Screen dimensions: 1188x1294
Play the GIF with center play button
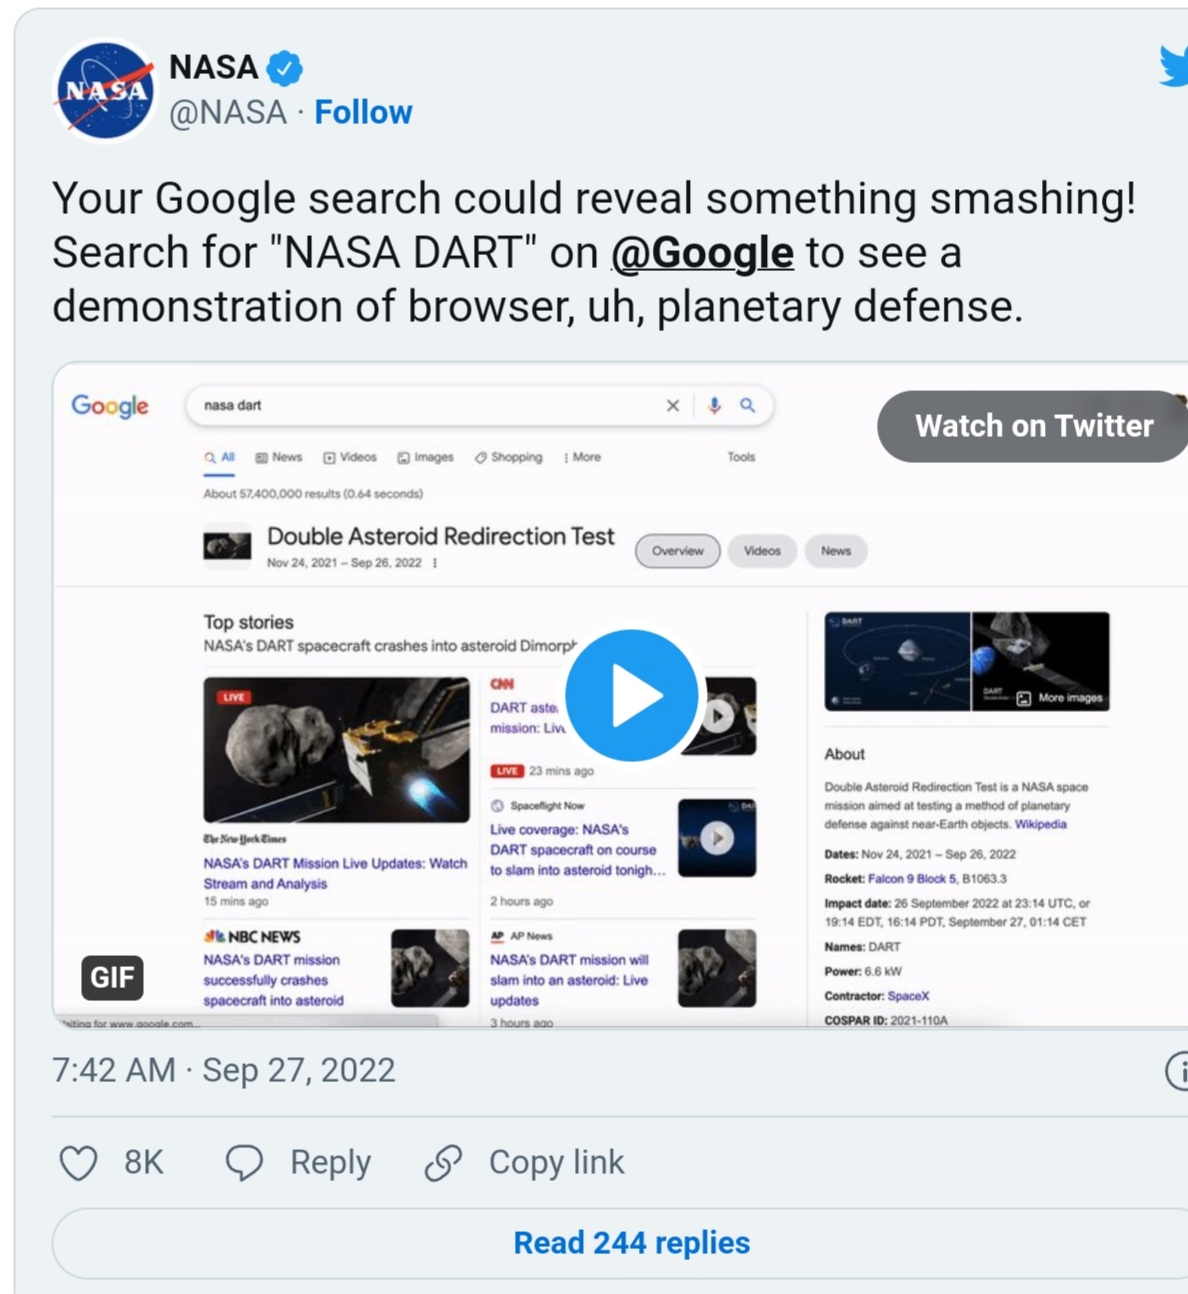pyautogui.click(x=631, y=695)
